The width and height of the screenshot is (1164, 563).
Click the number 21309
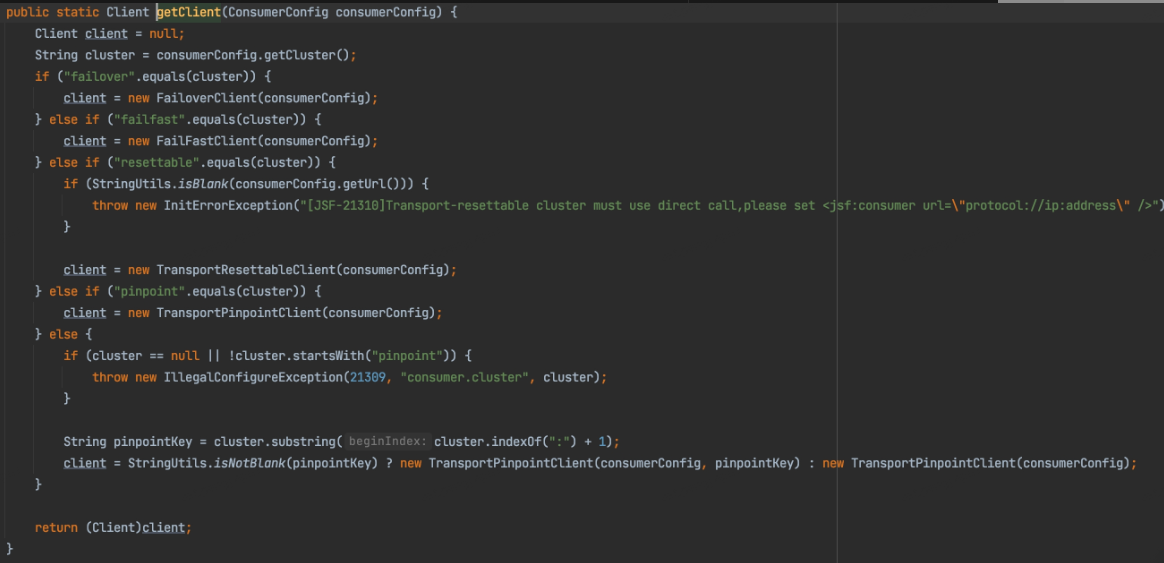(367, 377)
